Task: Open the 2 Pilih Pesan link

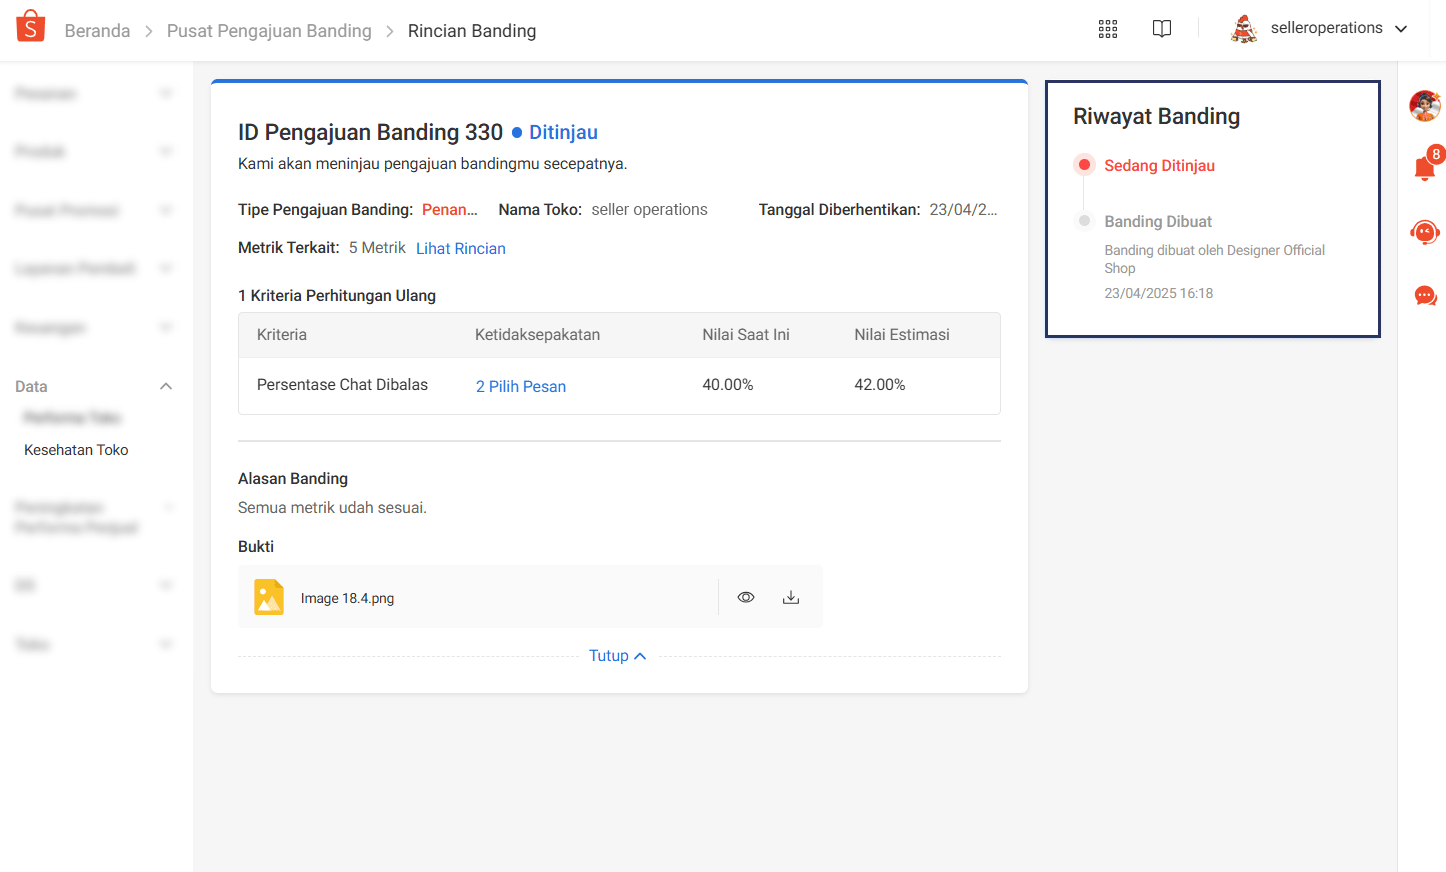Action: [521, 386]
